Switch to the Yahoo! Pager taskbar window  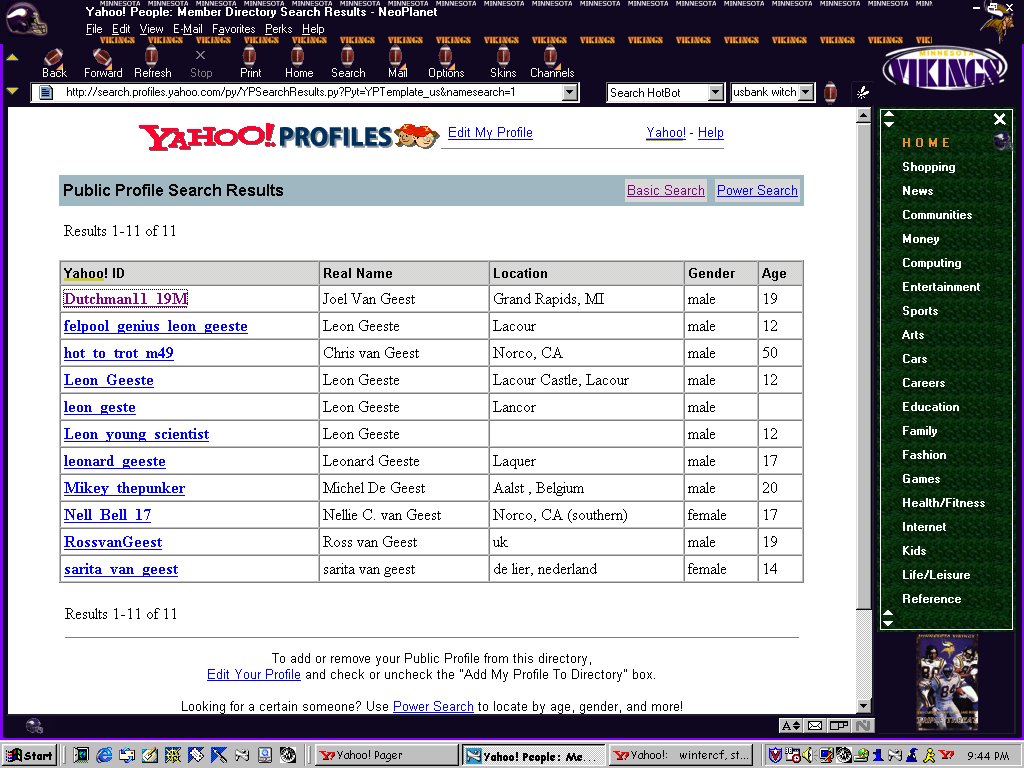pos(388,756)
